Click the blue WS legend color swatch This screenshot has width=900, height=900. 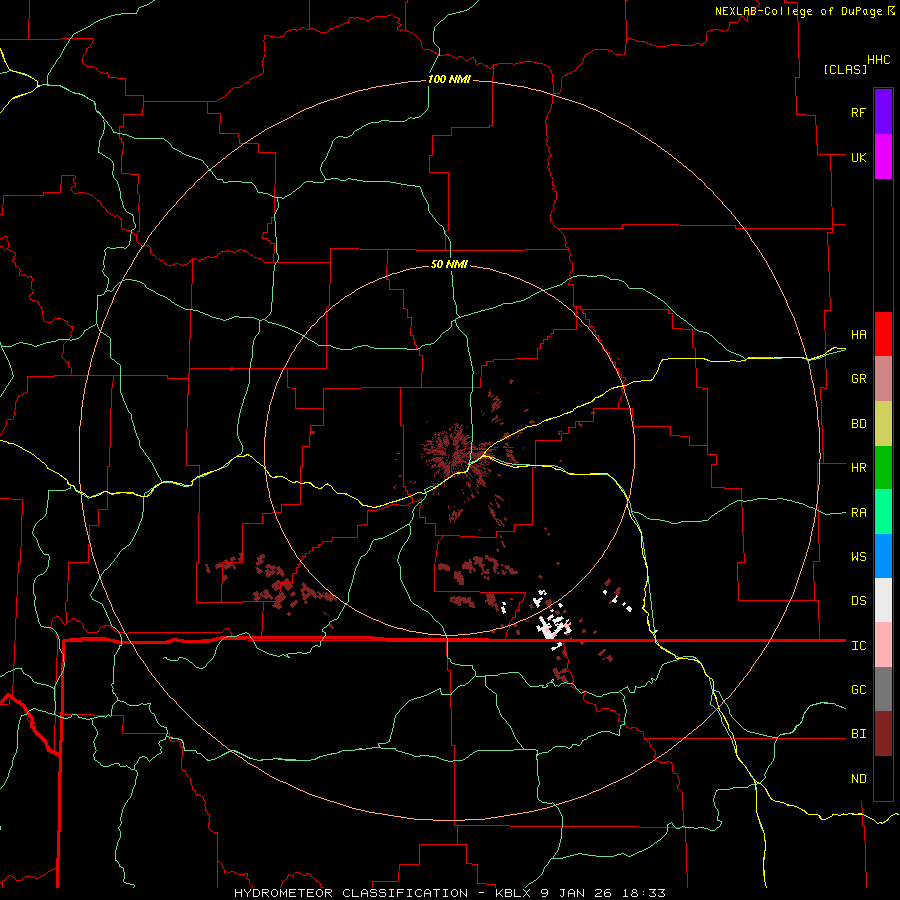coord(883,556)
